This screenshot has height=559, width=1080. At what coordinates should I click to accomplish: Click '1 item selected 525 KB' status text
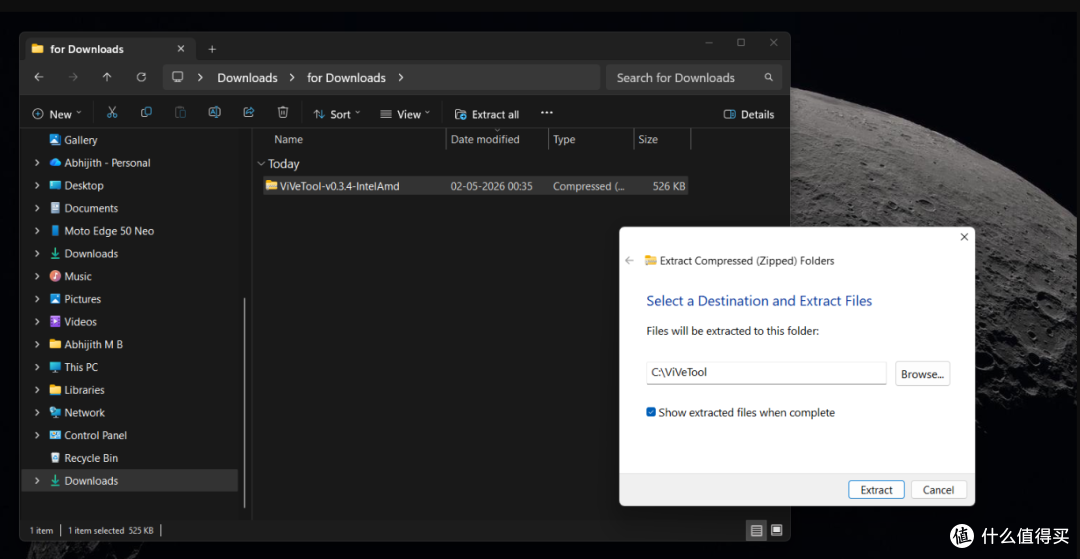[x=110, y=530]
